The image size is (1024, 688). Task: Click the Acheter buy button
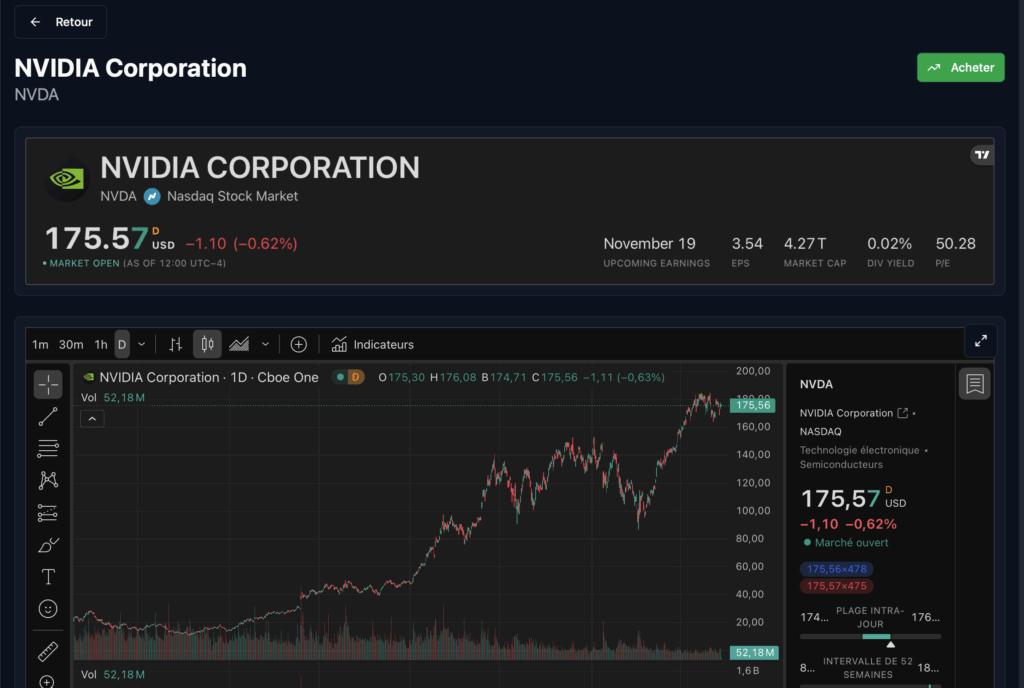tap(960, 67)
